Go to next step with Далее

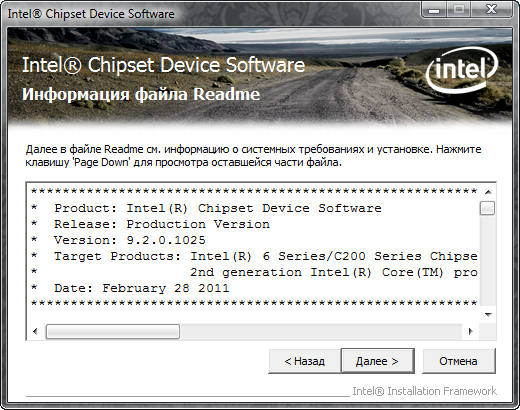pyautogui.click(x=377, y=361)
